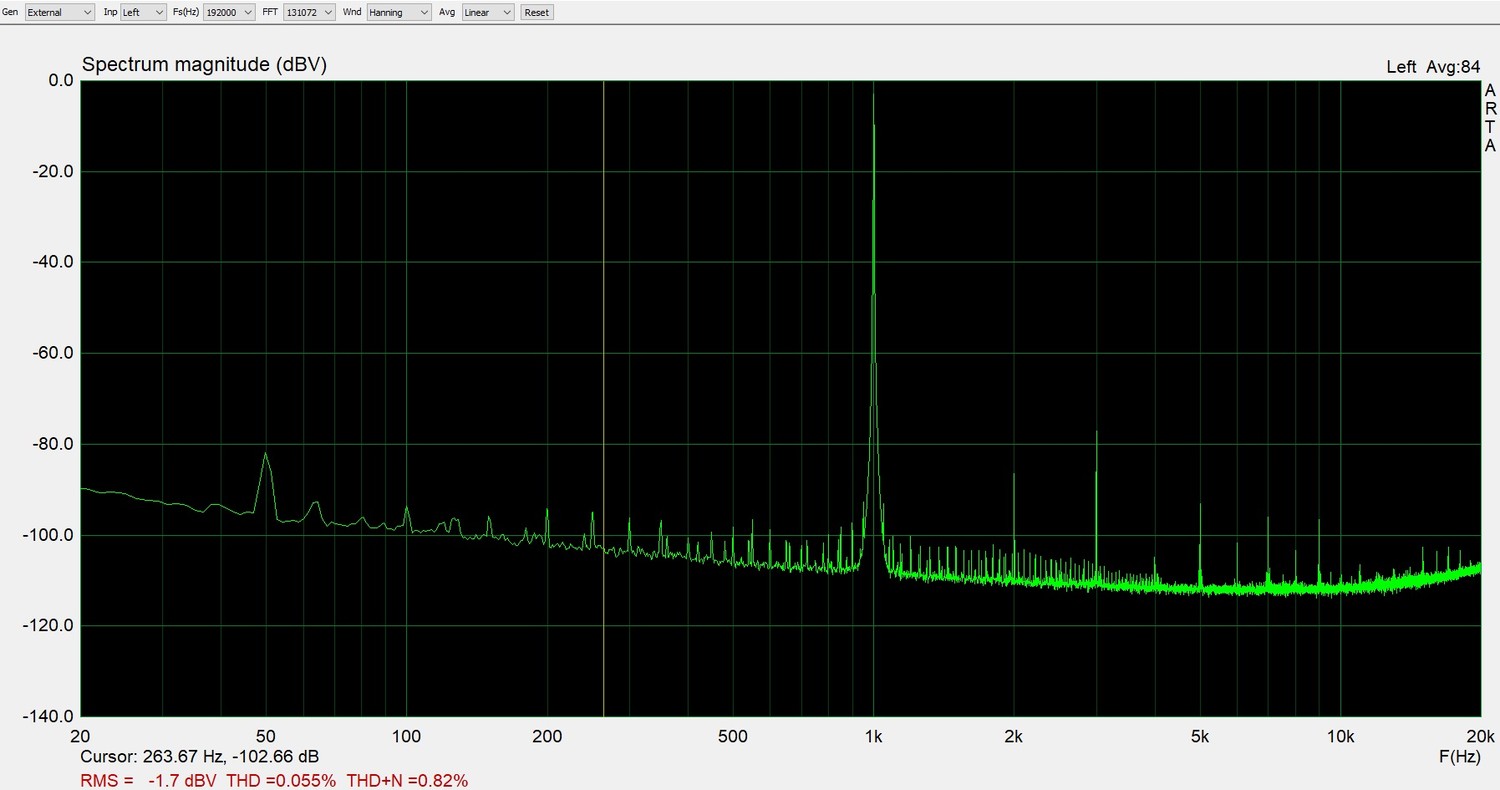This screenshot has height=790, width=1500.
Task: Click the 'Left Avg:84' status text
Action: coord(1433,67)
